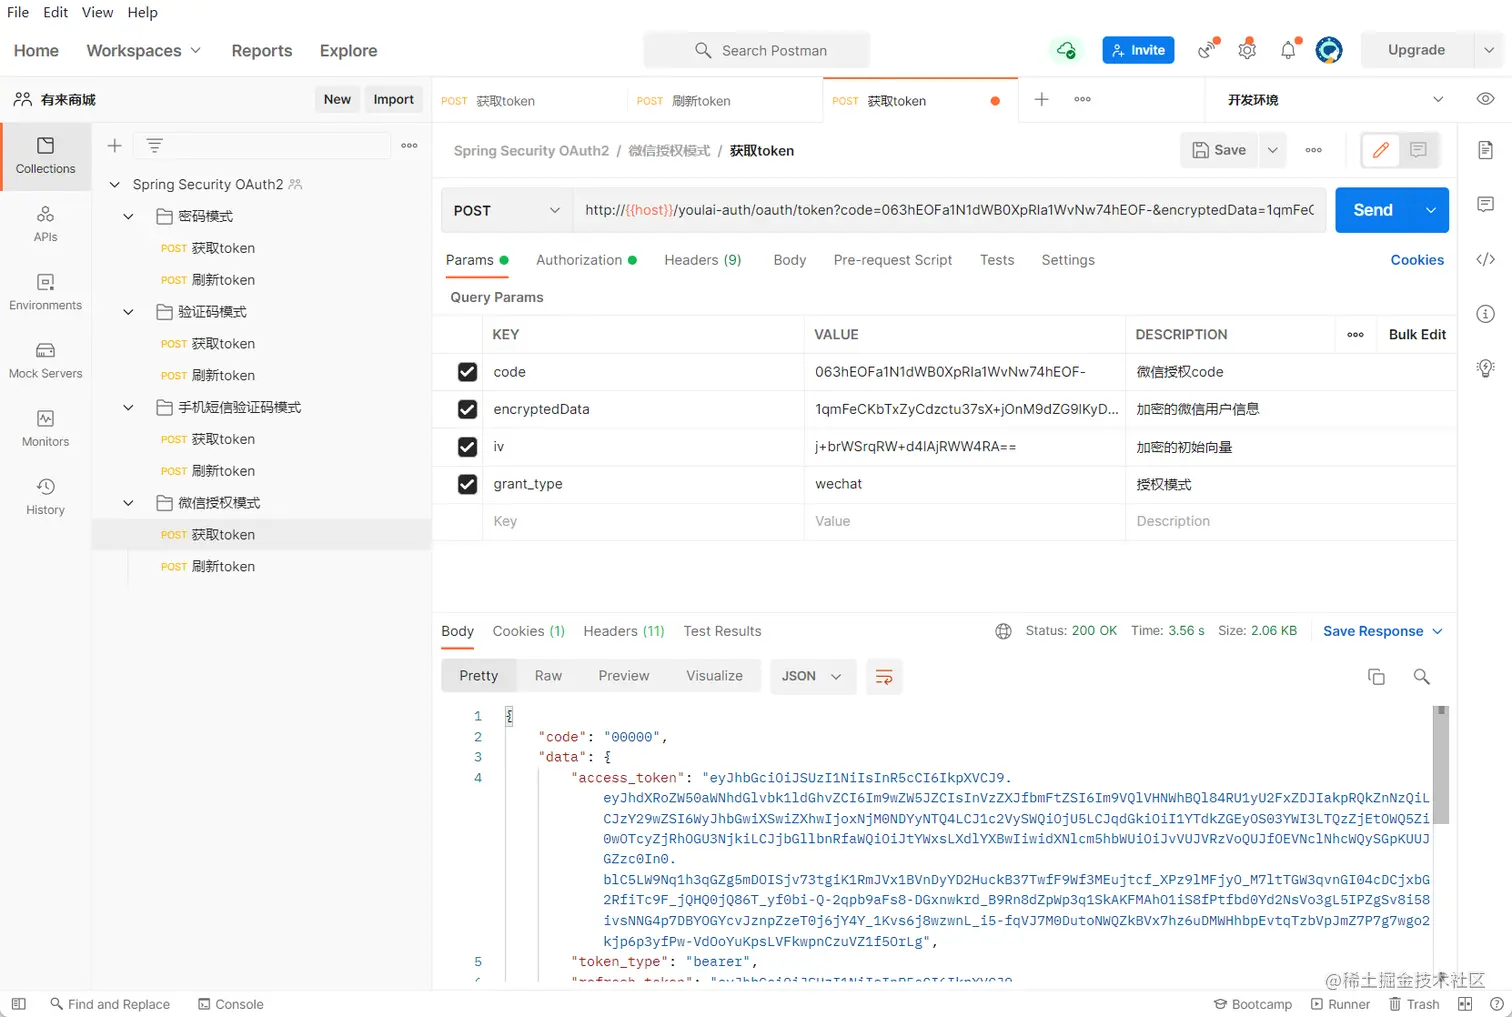Viewport: 1512px width, 1017px height.
Task: Uncheck the grant_type parameter checkbox
Action: pyautogui.click(x=467, y=484)
